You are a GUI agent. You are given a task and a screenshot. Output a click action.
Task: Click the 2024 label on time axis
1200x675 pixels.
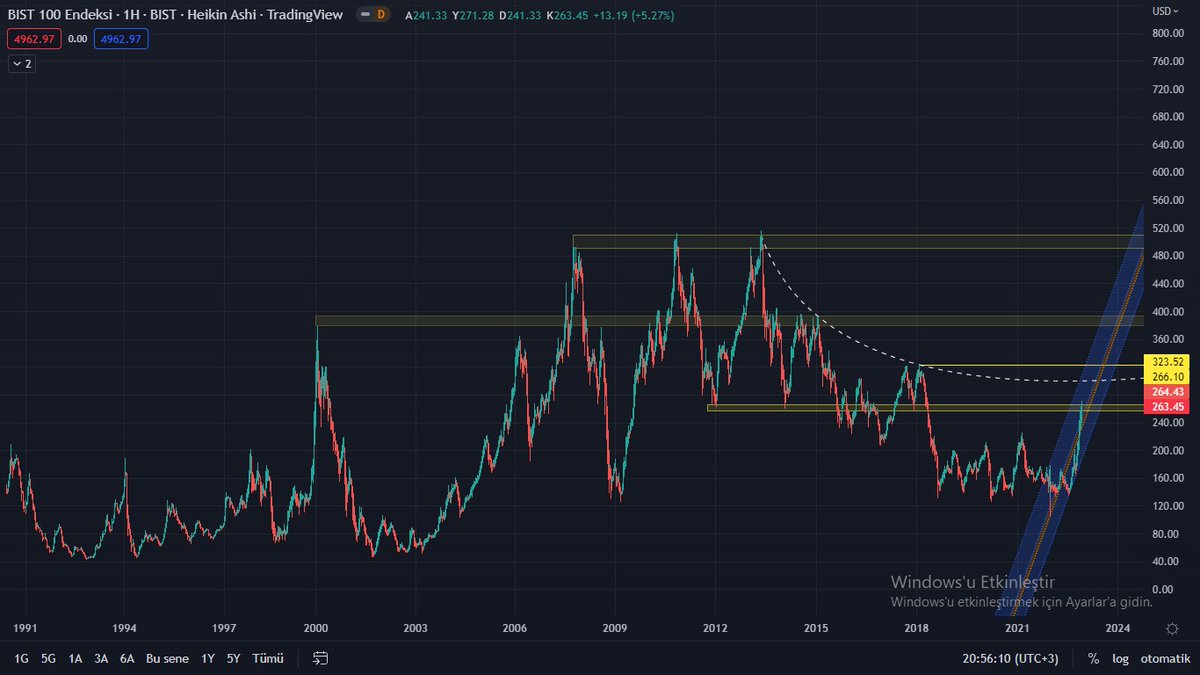tap(1118, 628)
